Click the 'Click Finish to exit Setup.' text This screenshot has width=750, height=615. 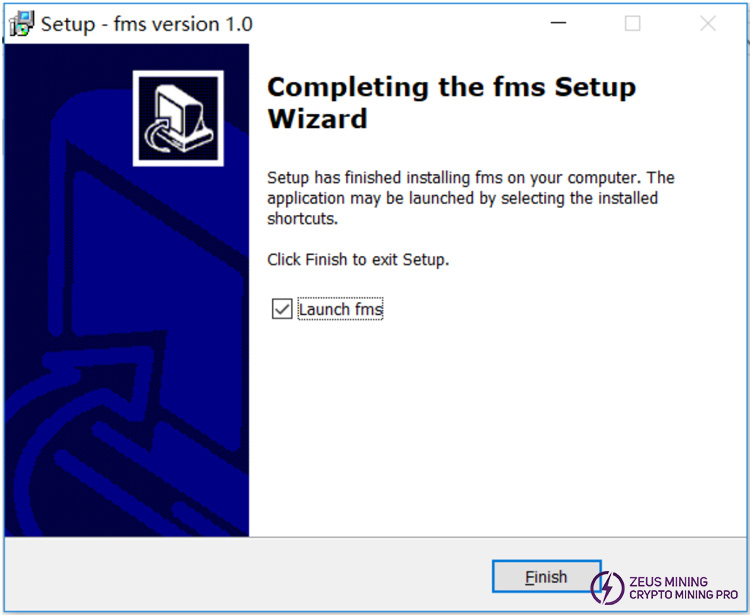tap(358, 259)
